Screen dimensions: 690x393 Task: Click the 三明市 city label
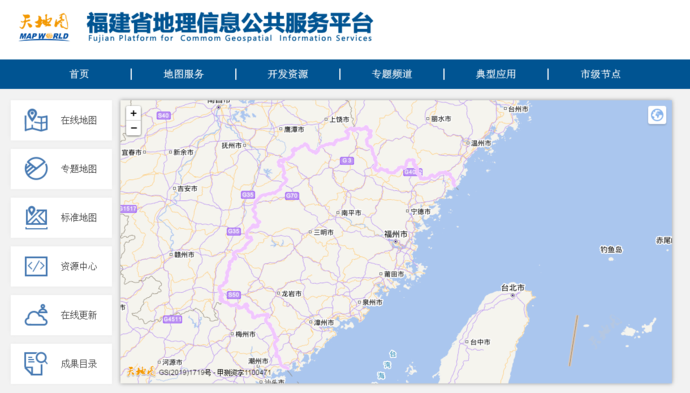point(323,232)
